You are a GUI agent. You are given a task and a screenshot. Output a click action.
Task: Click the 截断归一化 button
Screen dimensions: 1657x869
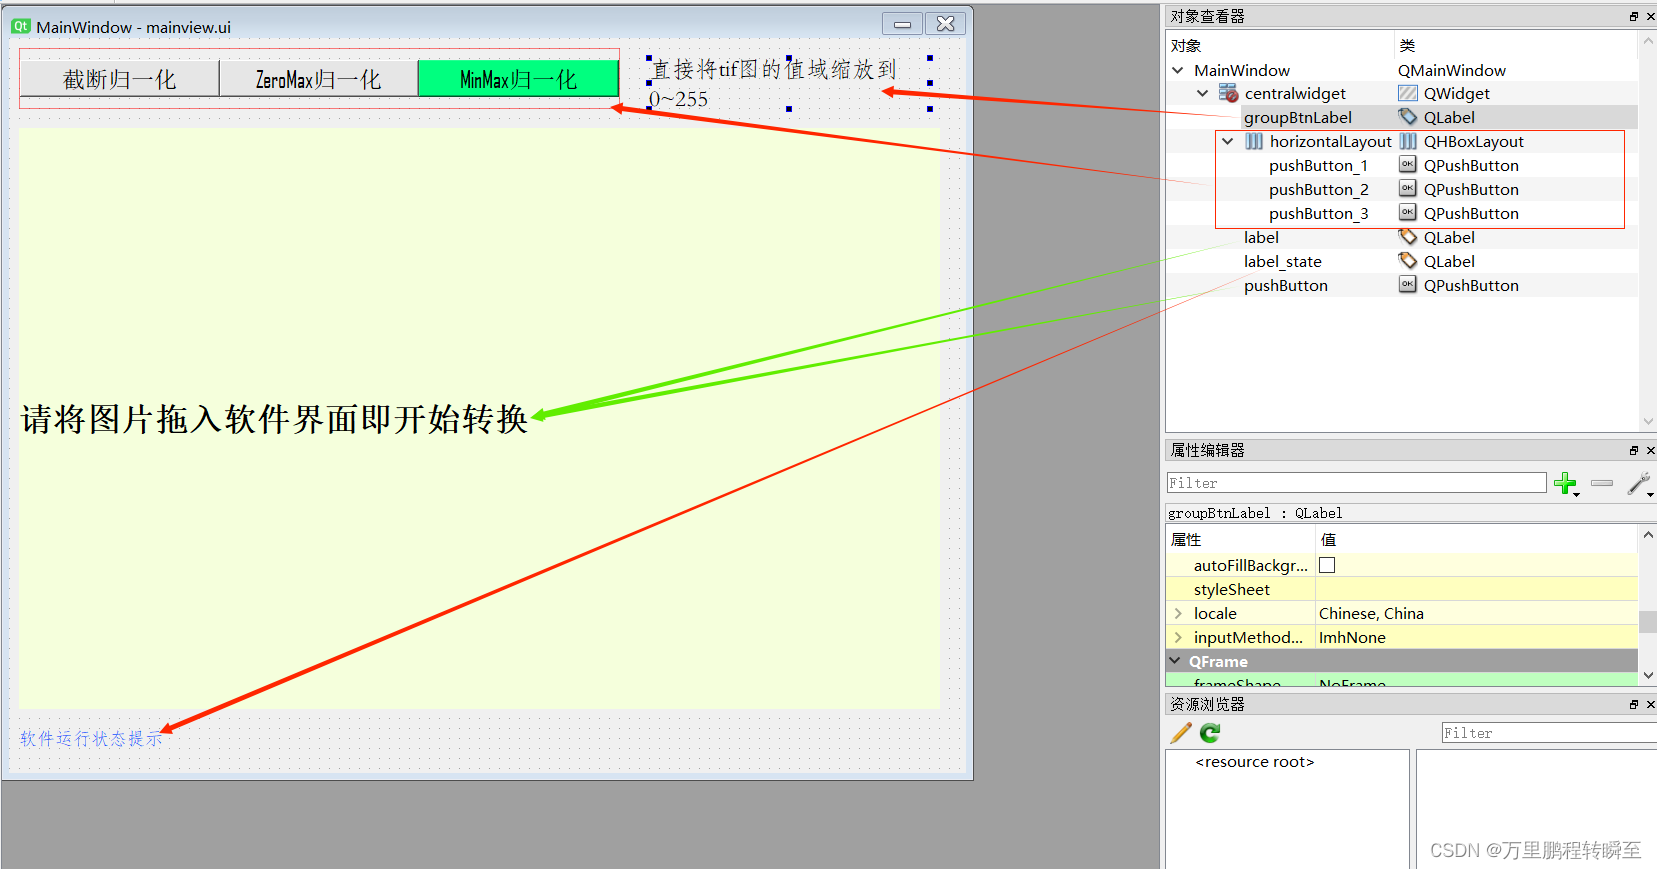119,79
